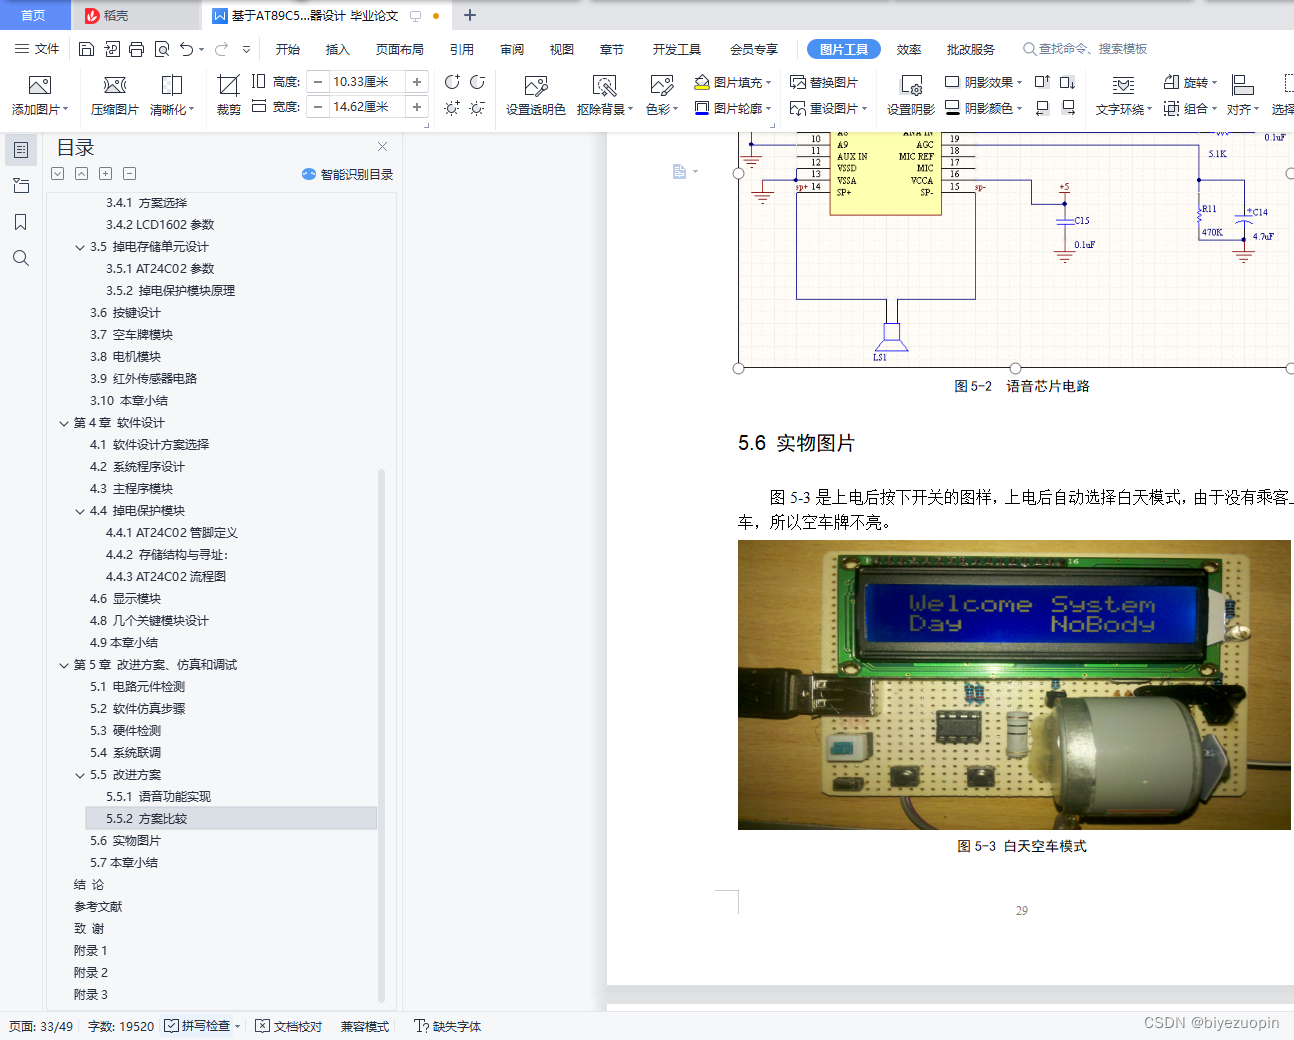
Task: Switch to the 审阅 ribbon tab
Action: (512, 49)
